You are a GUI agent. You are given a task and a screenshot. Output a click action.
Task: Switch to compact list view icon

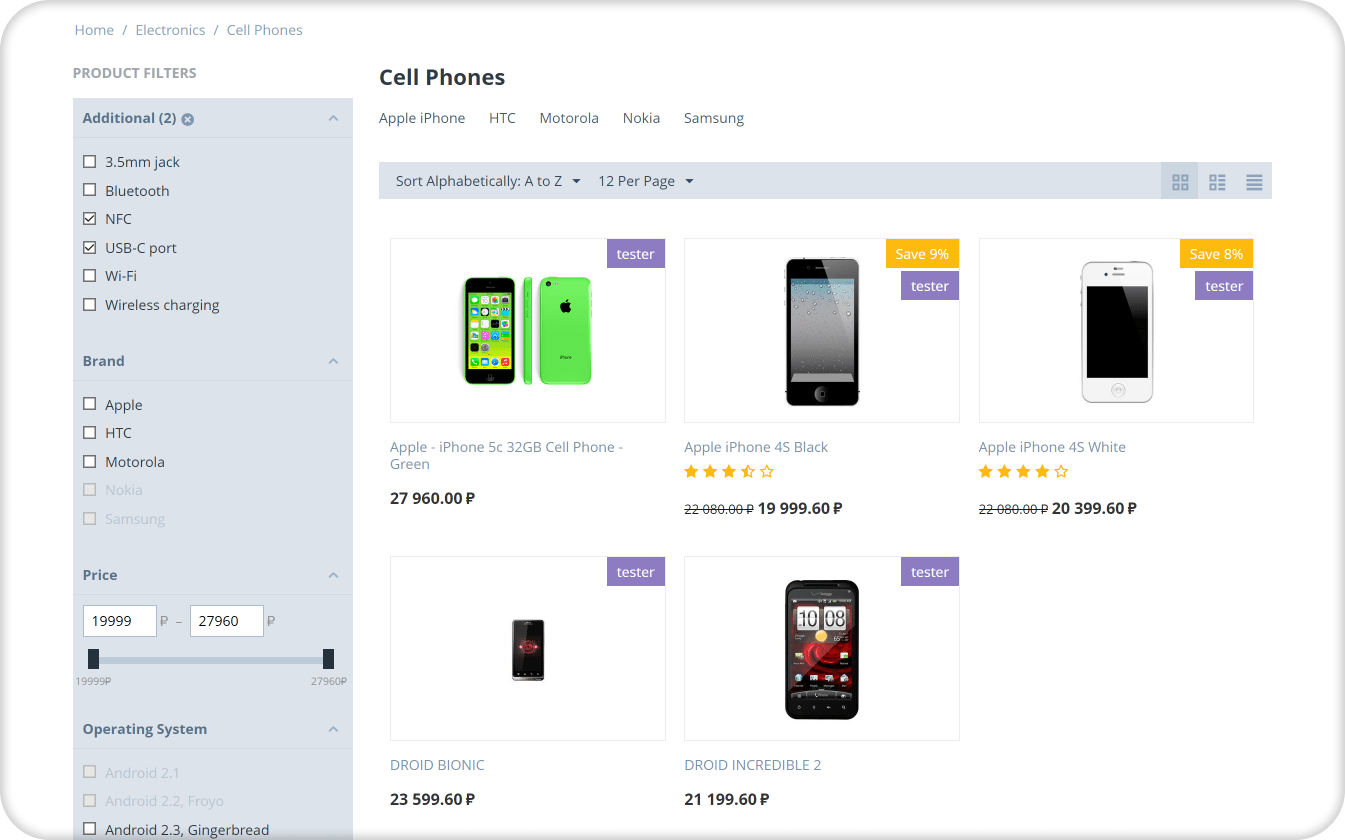(x=1217, y=182)
